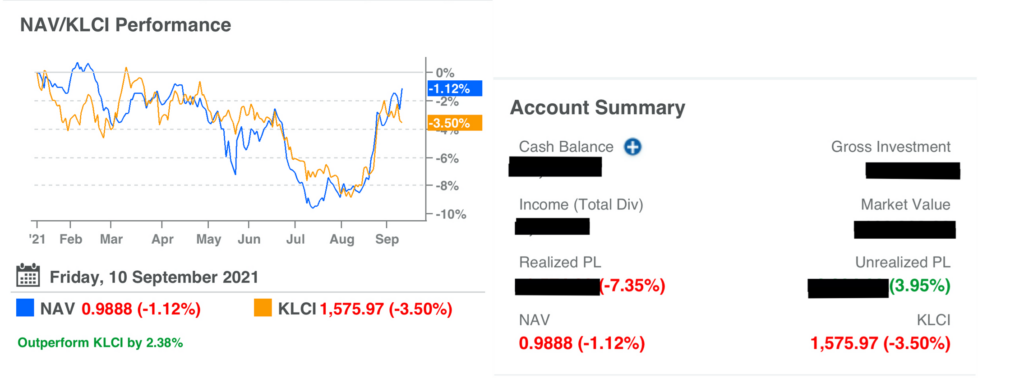Click KLCI 1,575.97 value in Account Summary

click(880, 343)
